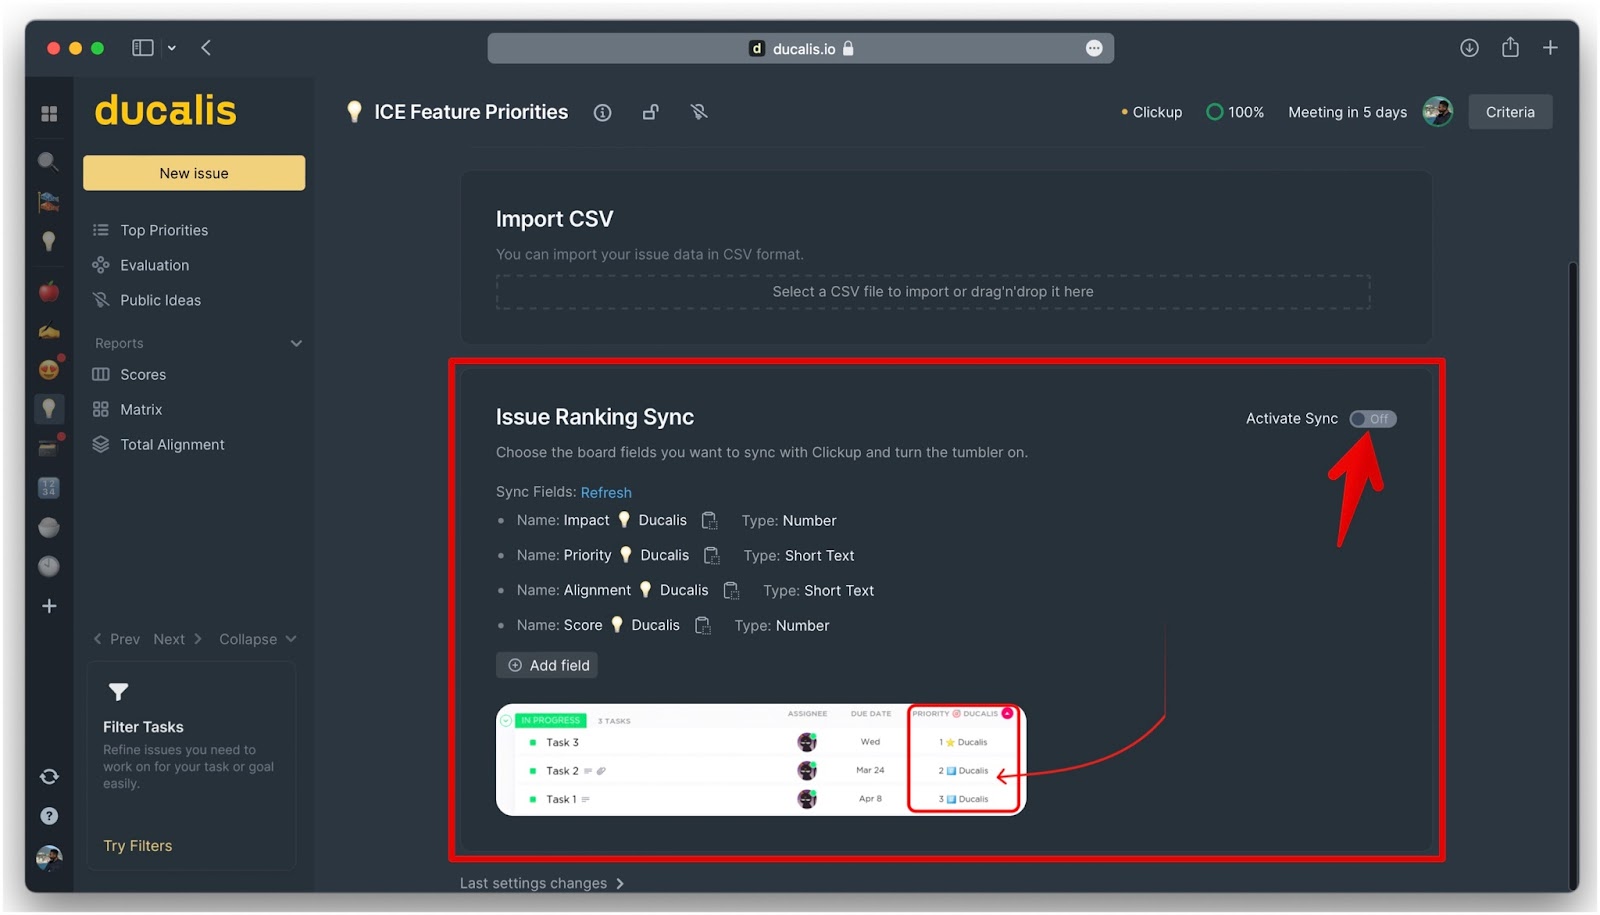Click the Clickup sync example thumbnail
Viewport: 1600px width, 915px height.
click(761, 760)
